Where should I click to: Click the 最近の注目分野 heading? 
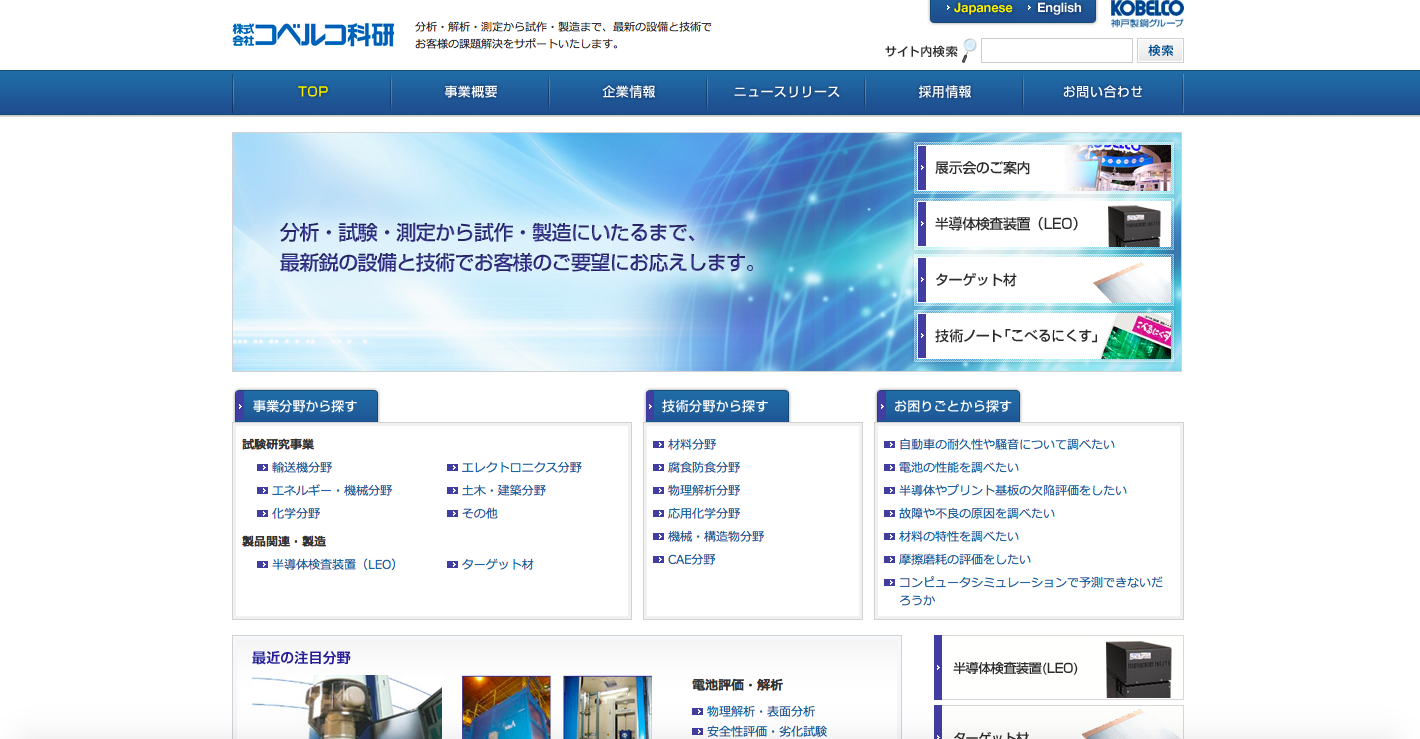301,658
